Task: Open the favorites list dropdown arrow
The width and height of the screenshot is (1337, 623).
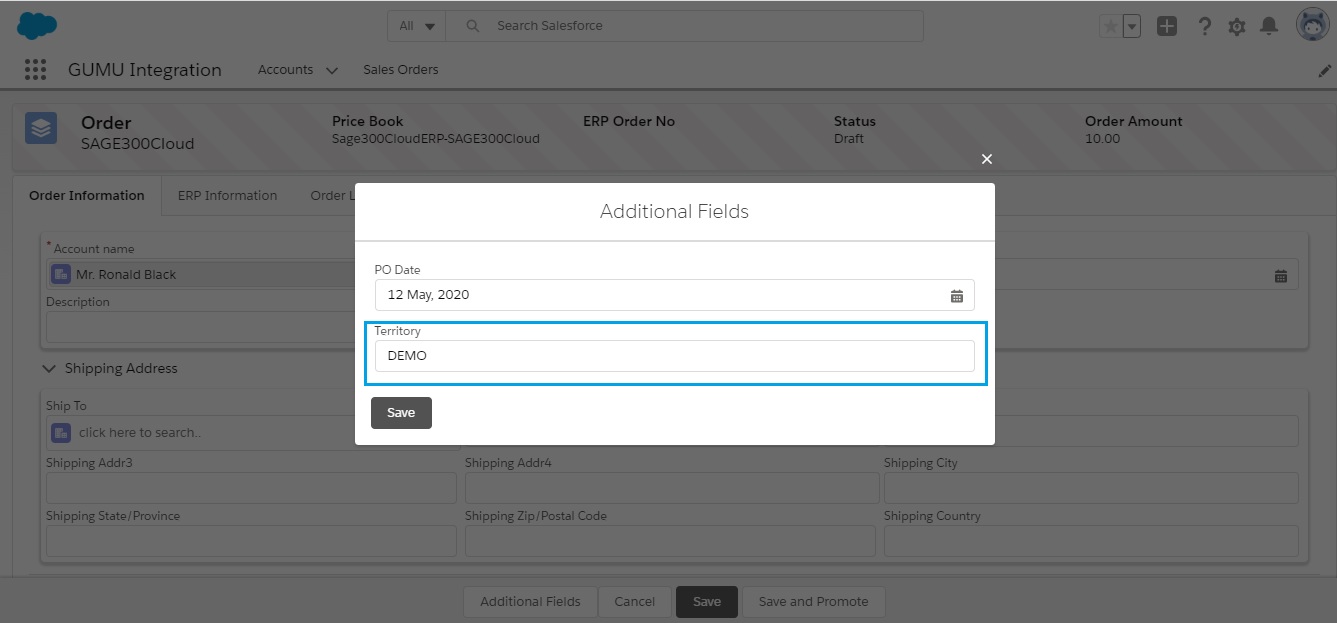Action: 1132,27
